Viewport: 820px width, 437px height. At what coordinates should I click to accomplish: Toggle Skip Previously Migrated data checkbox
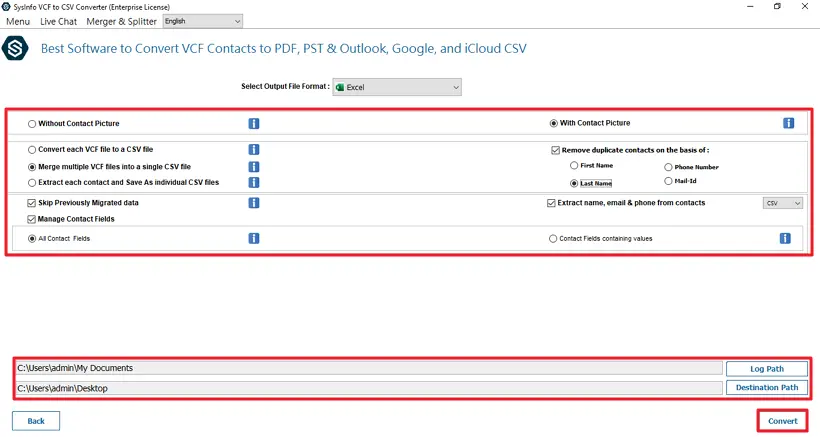[x=31, y=203]
